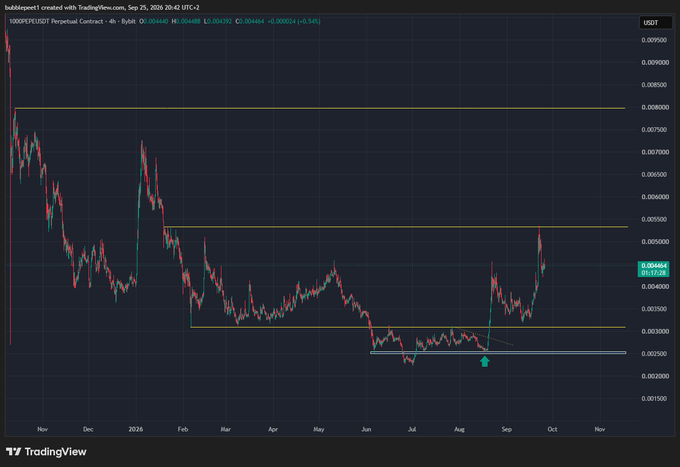Click the Aug label on time axis

coord(459,429)
